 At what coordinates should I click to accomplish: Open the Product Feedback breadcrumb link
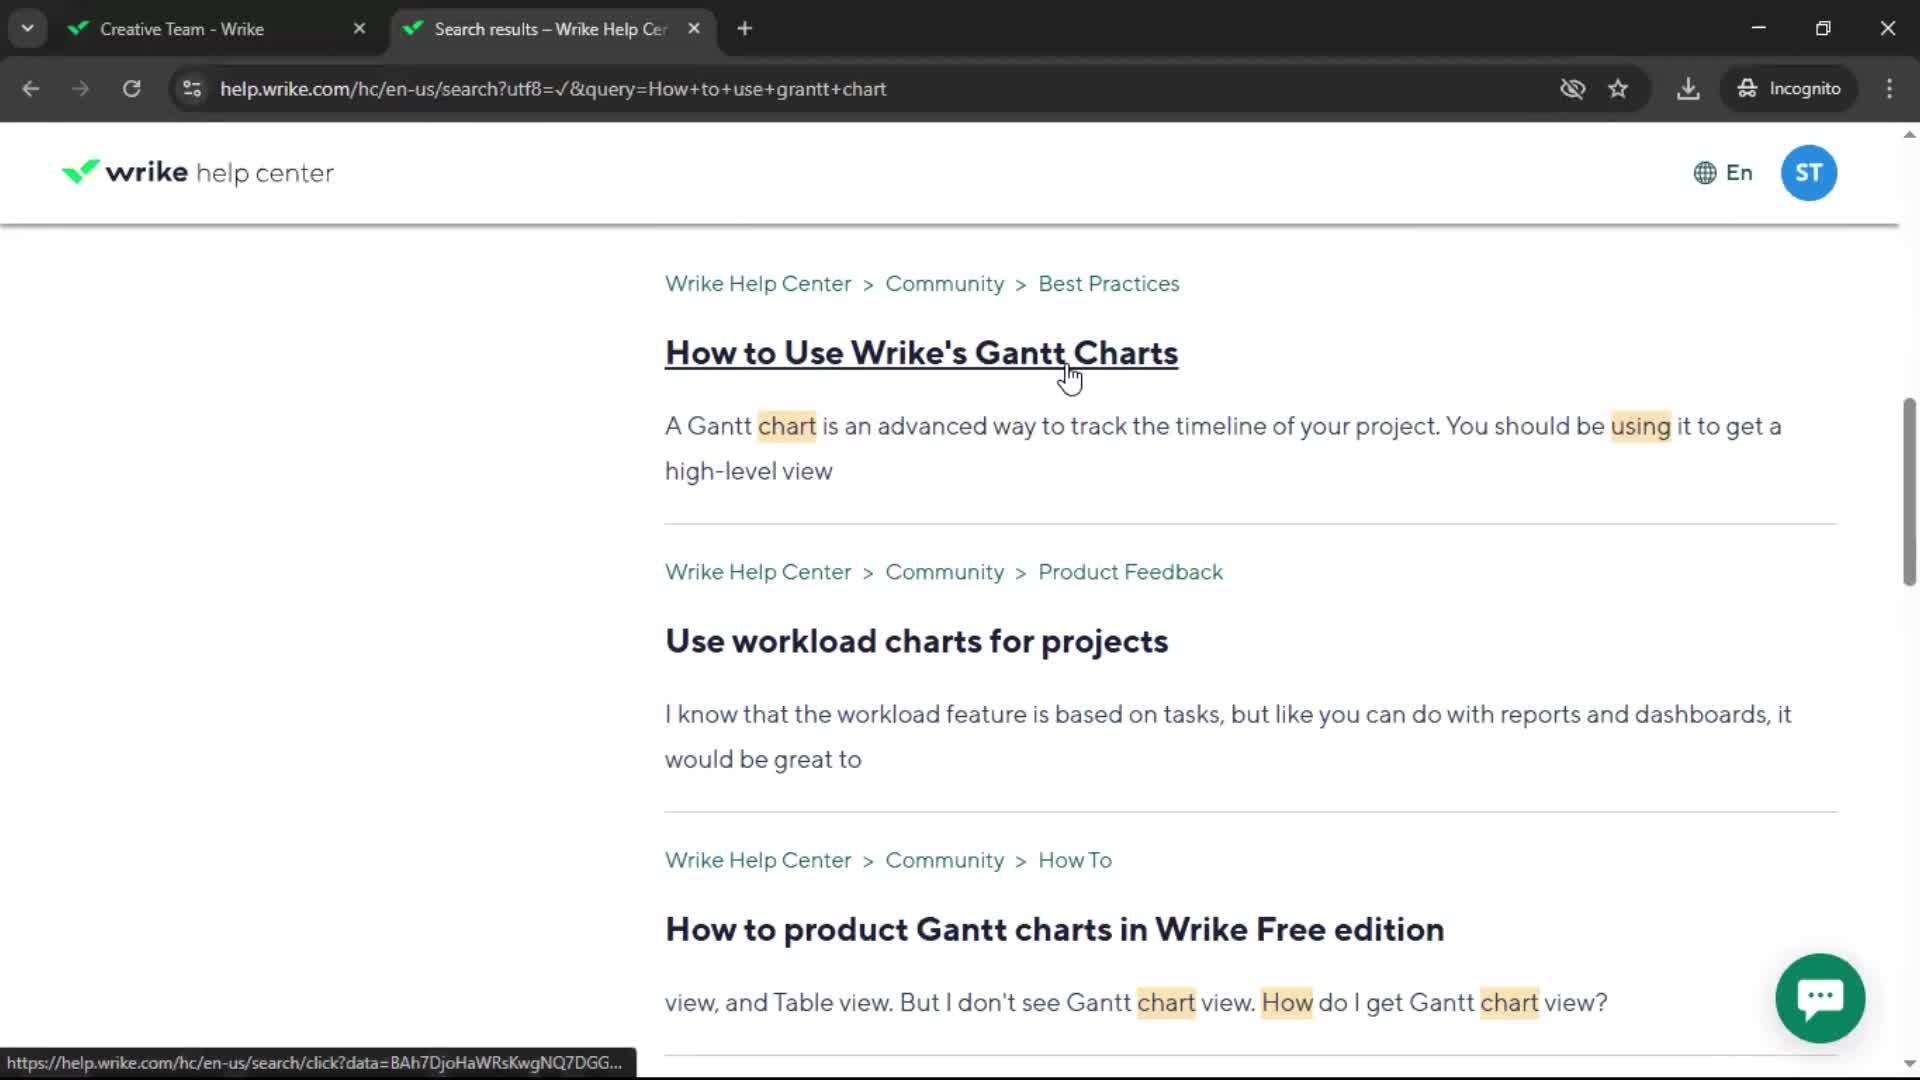[1130, 572]
